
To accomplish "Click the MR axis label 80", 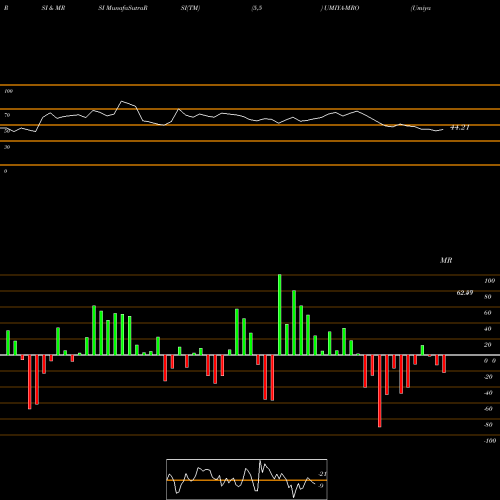I will (x=488, y=297).
